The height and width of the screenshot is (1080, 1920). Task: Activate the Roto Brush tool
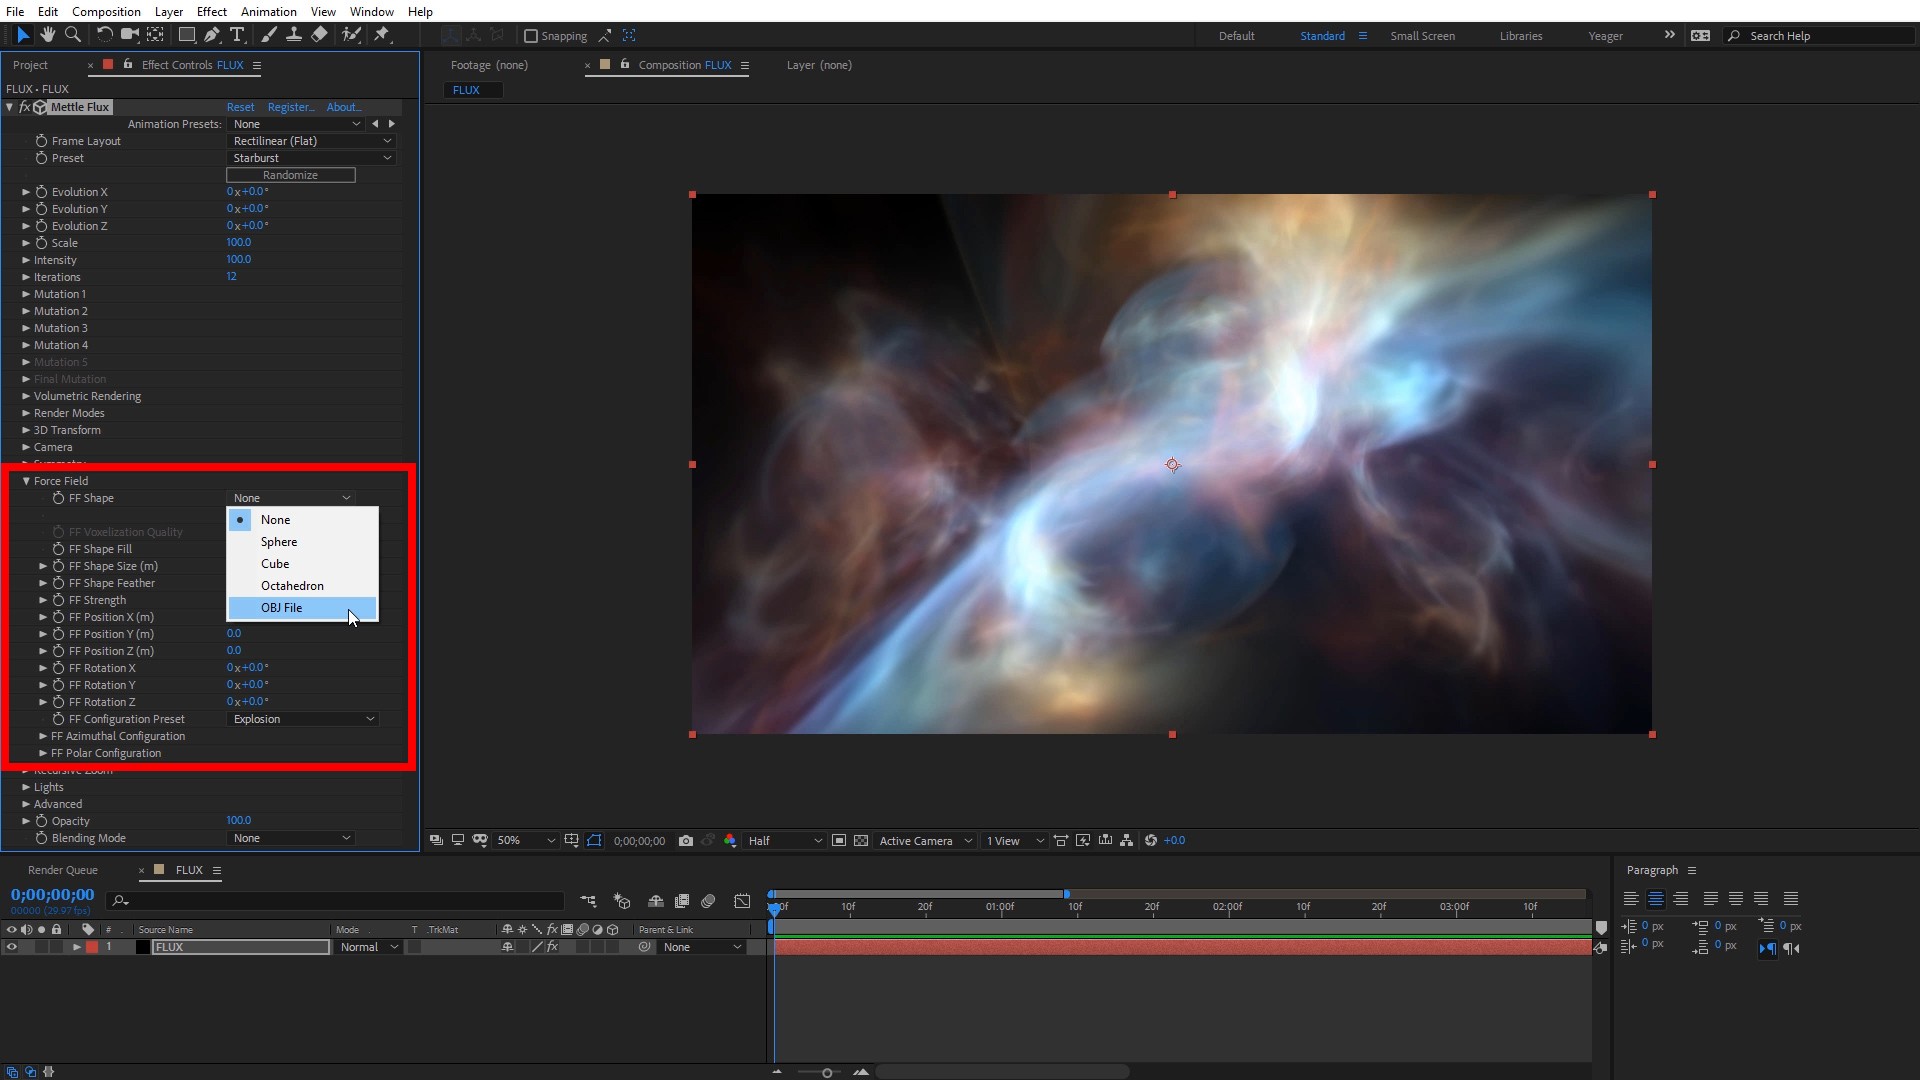(352, 36)
